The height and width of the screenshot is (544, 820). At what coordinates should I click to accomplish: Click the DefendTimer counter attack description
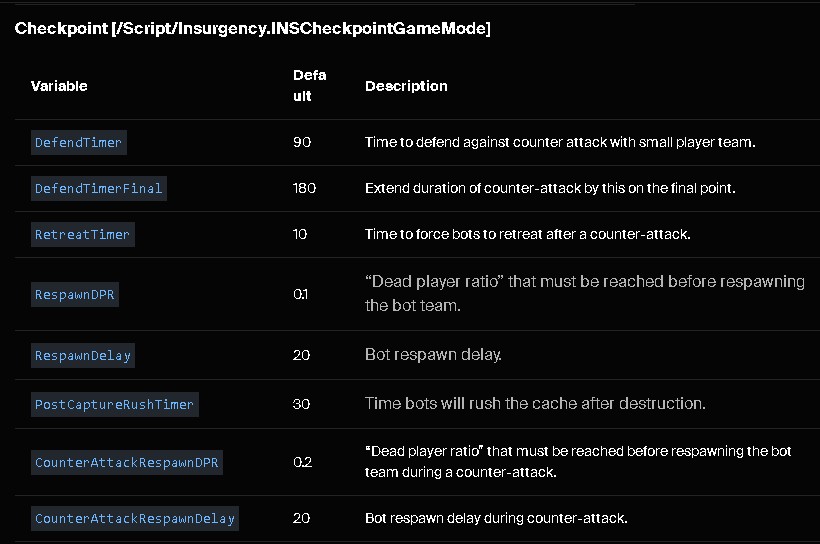click(560, 142)
